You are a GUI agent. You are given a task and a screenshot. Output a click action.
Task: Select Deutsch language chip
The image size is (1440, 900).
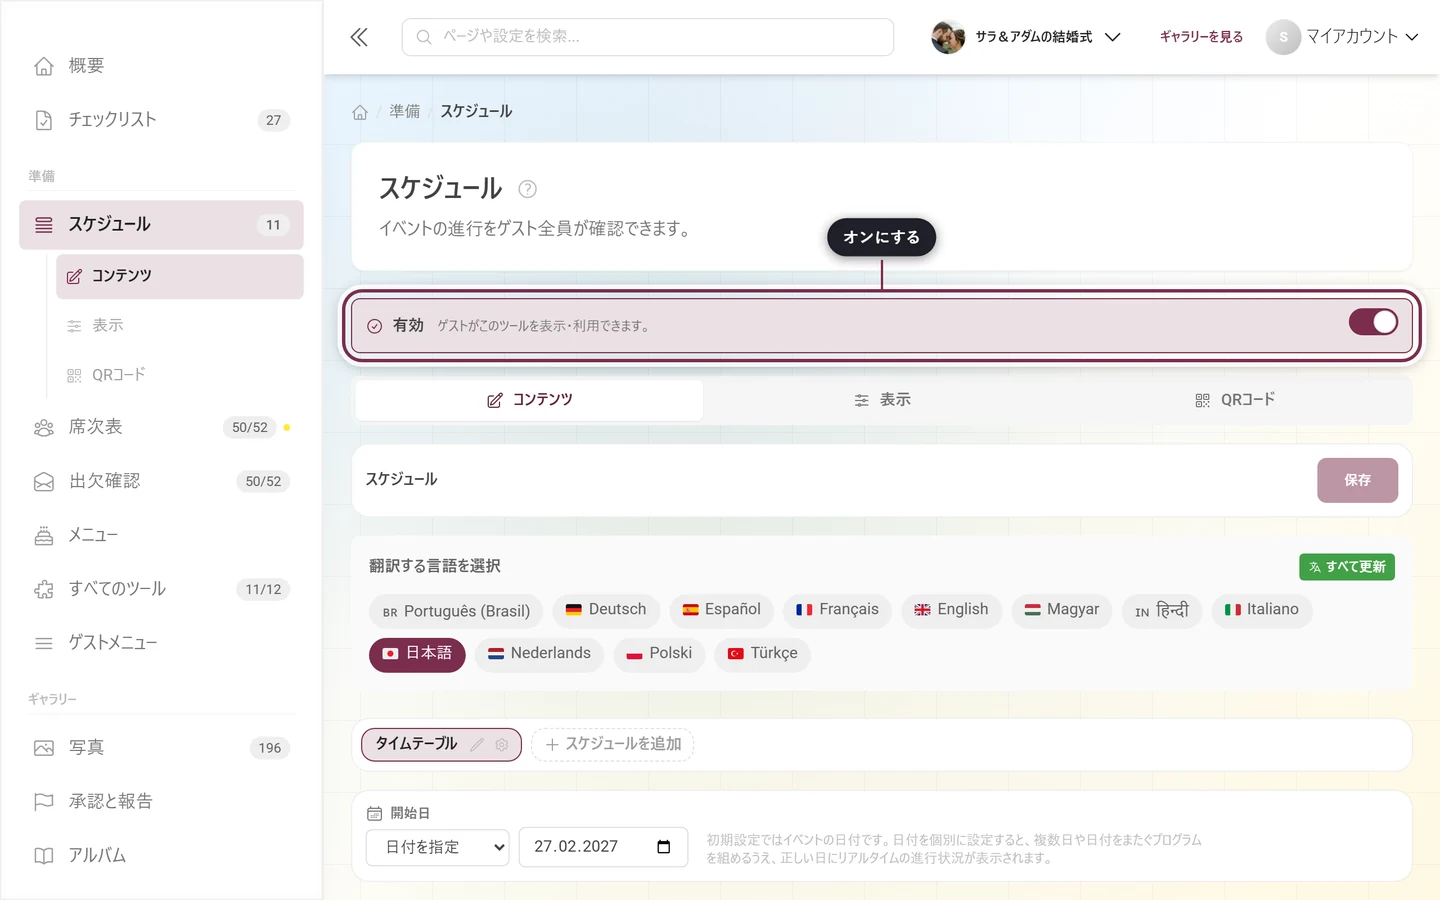tap(606, 610)
